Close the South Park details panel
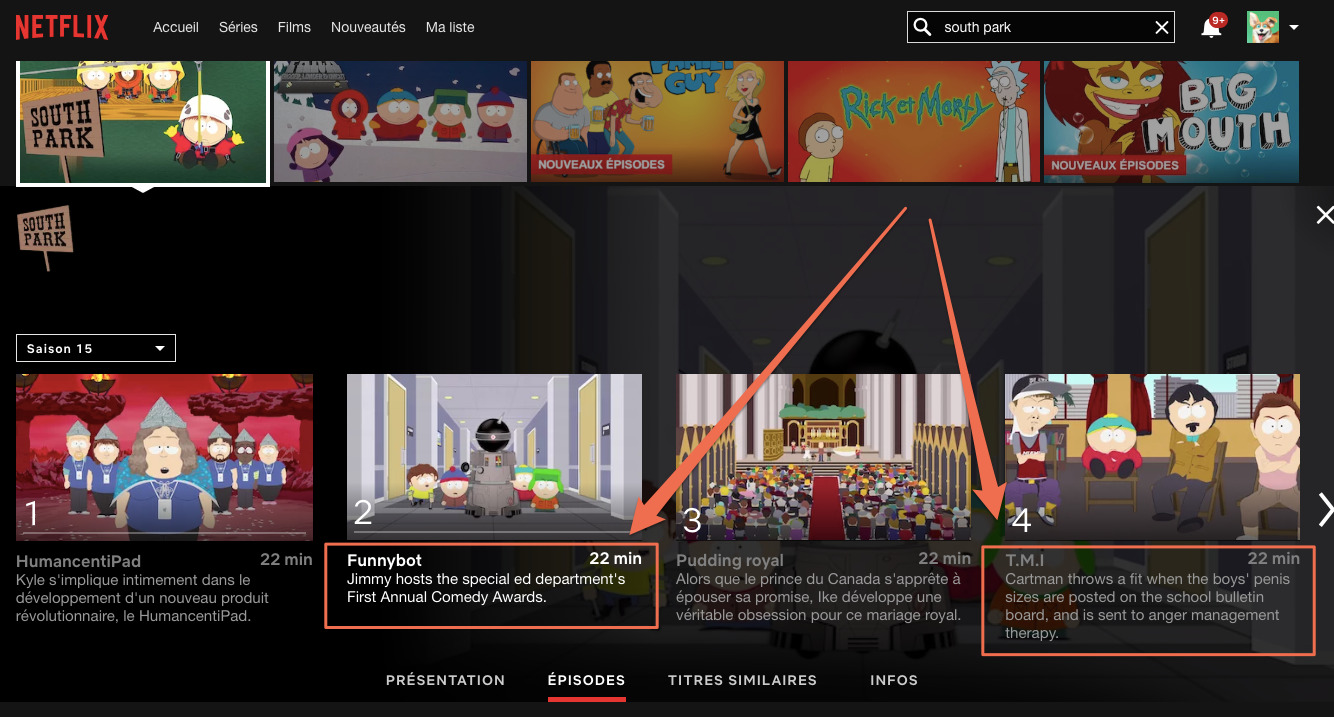 1324,214
